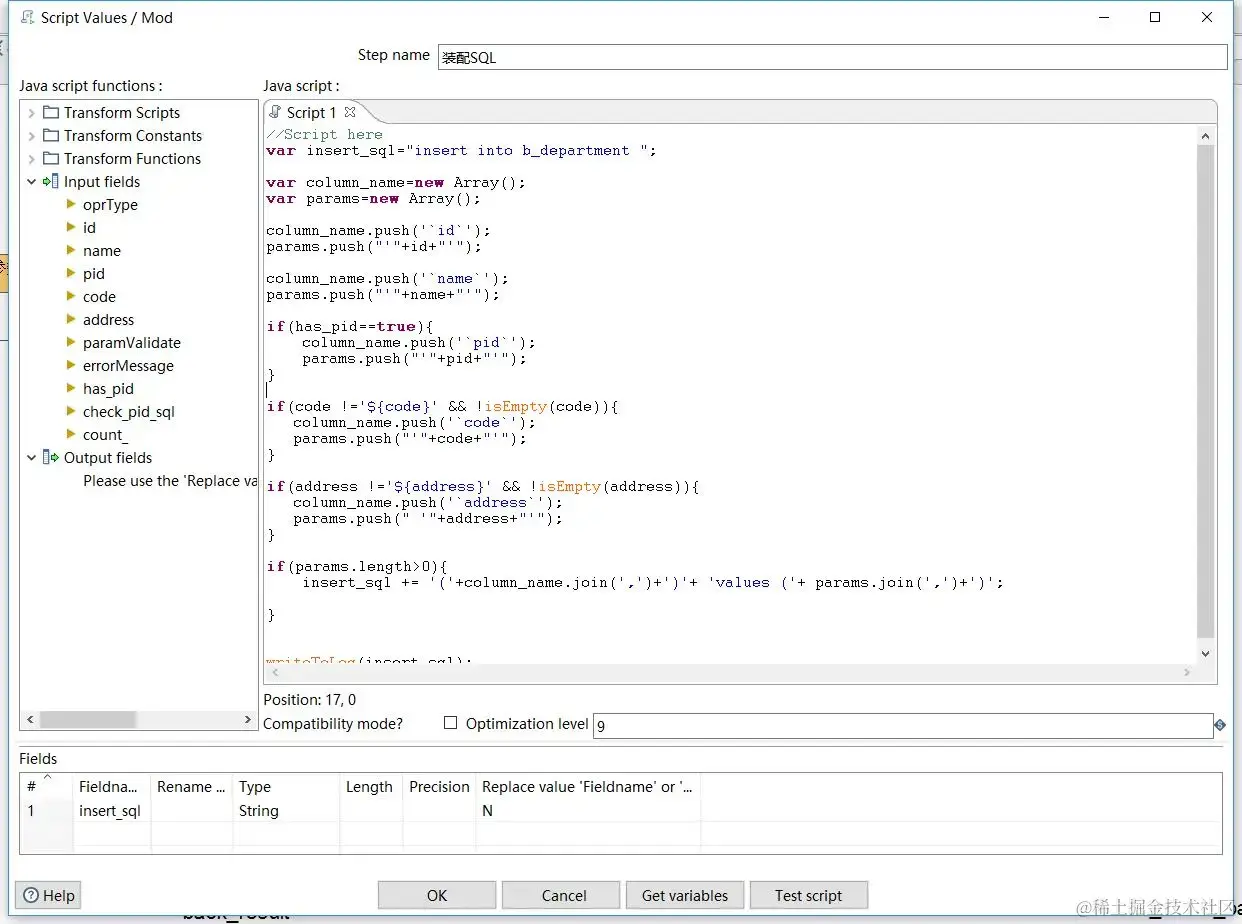Click the Replace value column header
1242x924 pixels.
click(x=588, y=787)
